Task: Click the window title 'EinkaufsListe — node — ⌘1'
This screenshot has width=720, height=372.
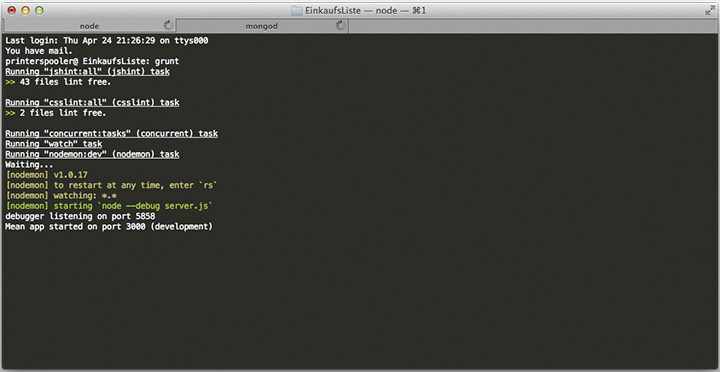Action: point(366,10)
